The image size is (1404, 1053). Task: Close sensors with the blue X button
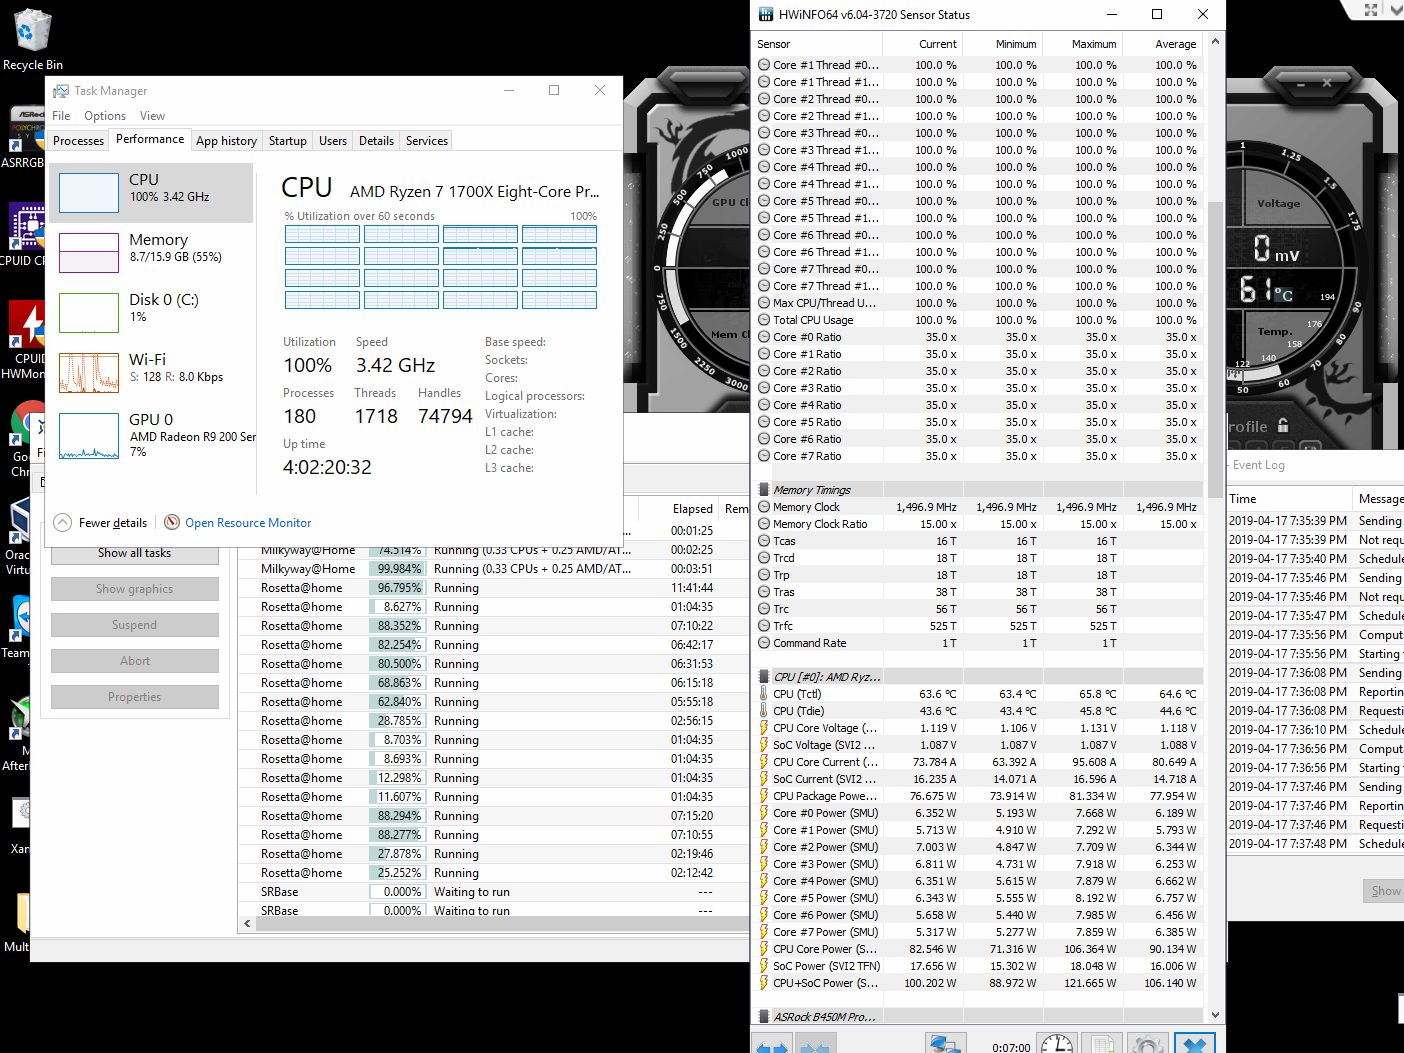1195,1044
